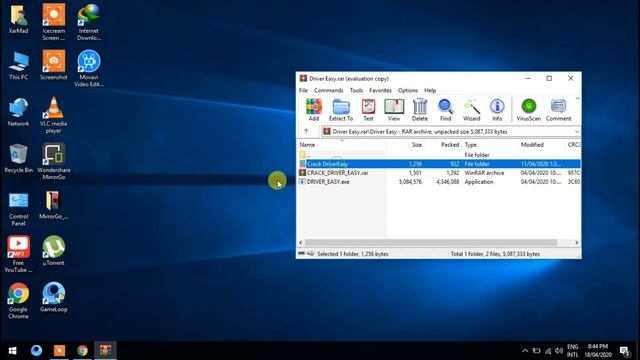Screen dimensions: 640x360
Task: Sort files by Packed column
Action: click(443, 144)
